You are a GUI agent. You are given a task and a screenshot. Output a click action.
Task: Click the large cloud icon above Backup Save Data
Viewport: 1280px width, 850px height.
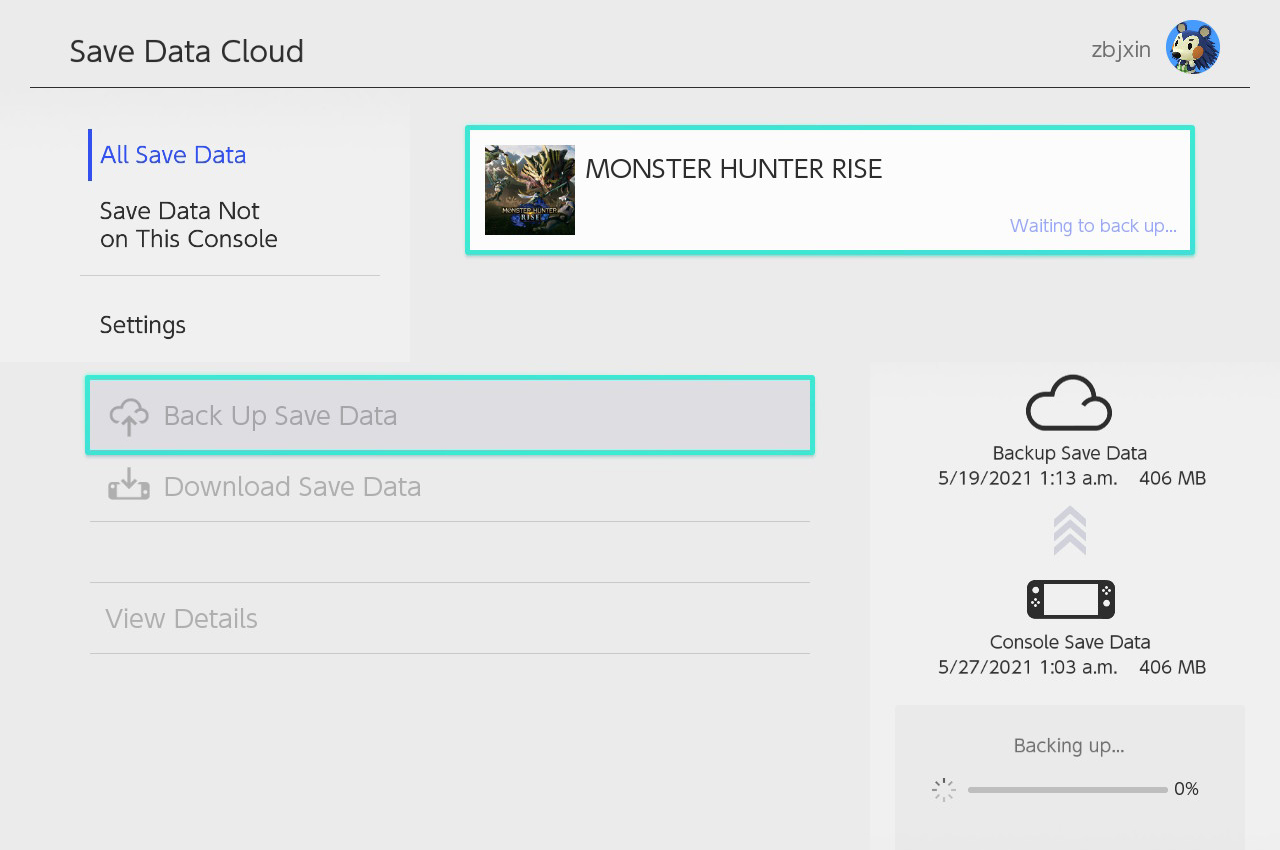1069,403
